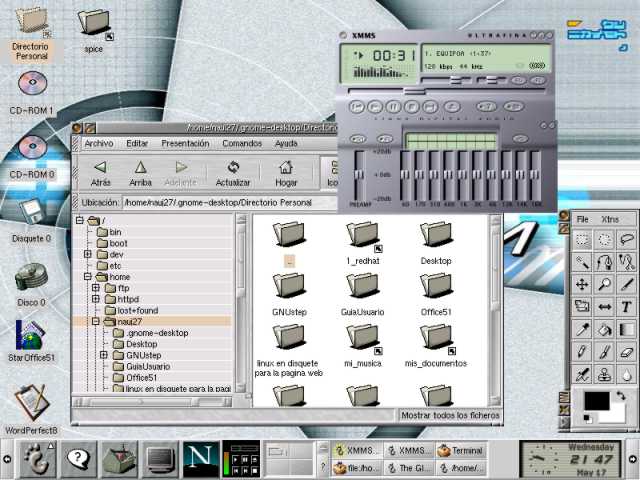Viewport: 640px width, 480px height.
Task: Open the GNOME foot main menu
Action: click(x=38, y=459)
